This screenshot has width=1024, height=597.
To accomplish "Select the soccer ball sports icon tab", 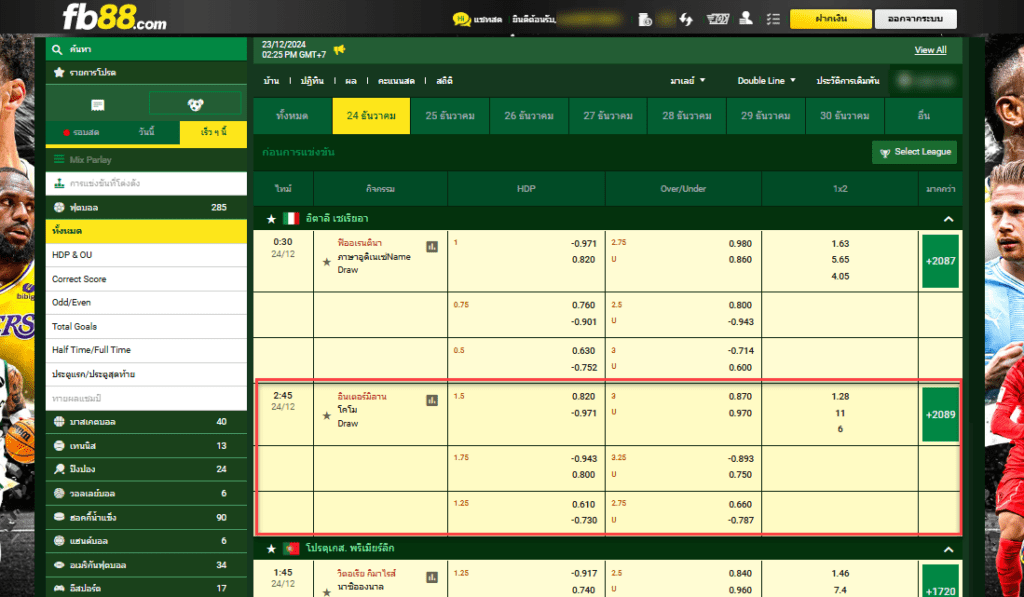I will [195, 104].
